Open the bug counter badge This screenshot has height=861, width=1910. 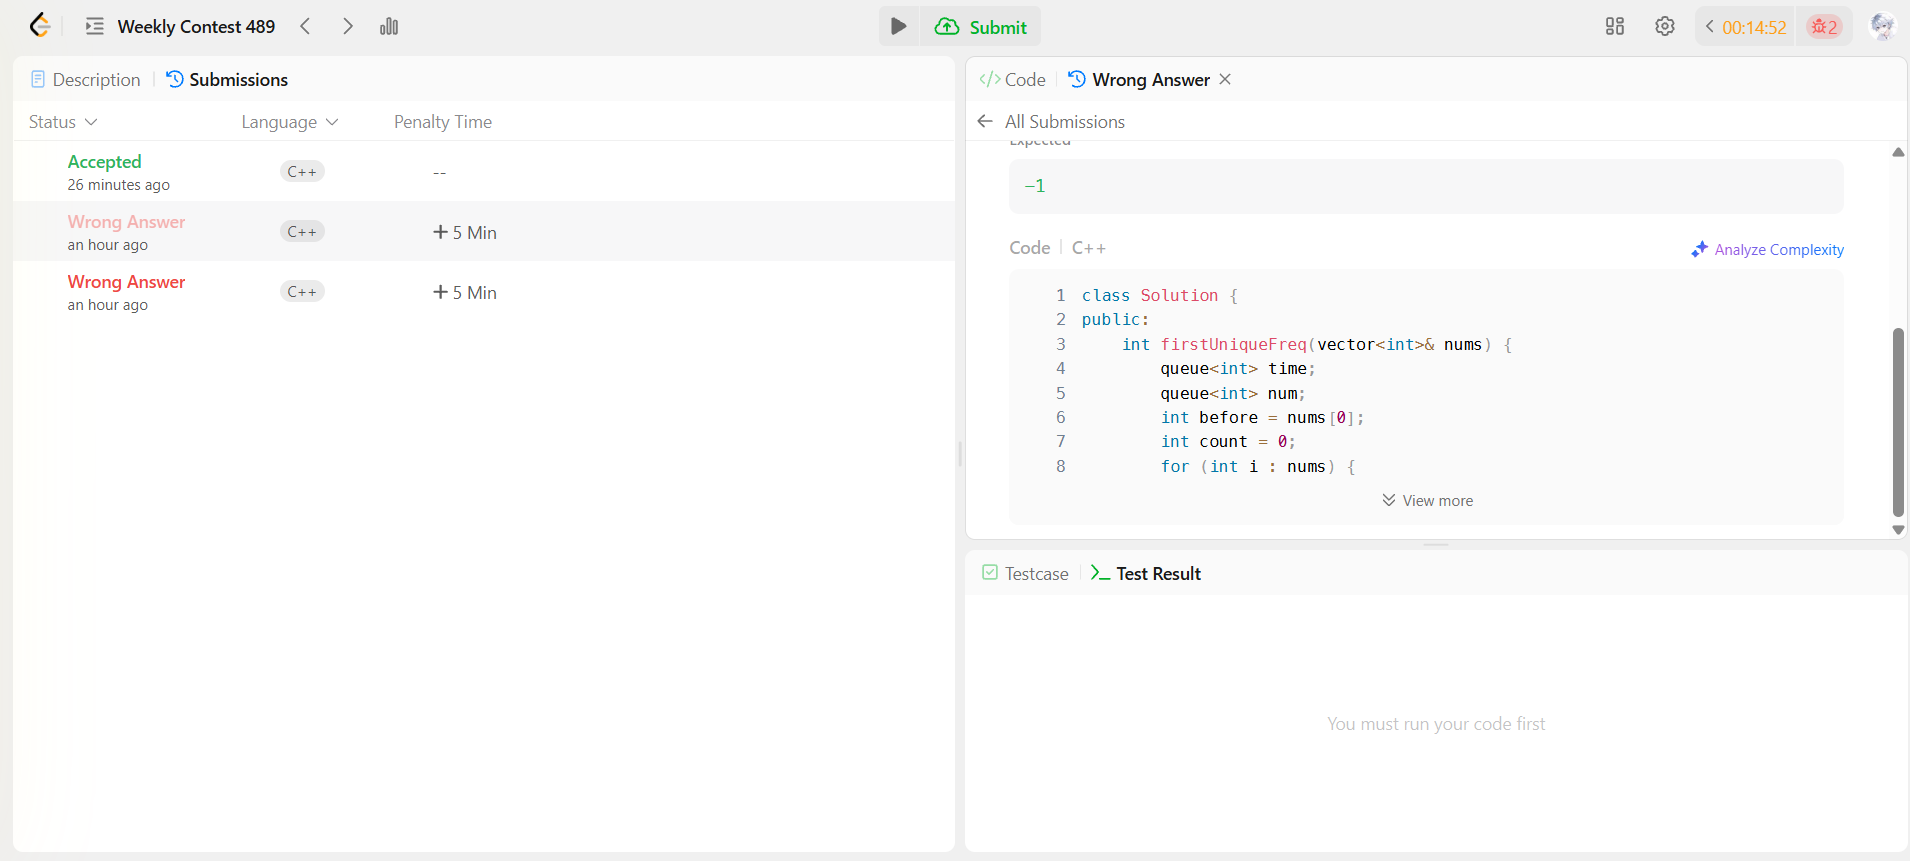1824,27
